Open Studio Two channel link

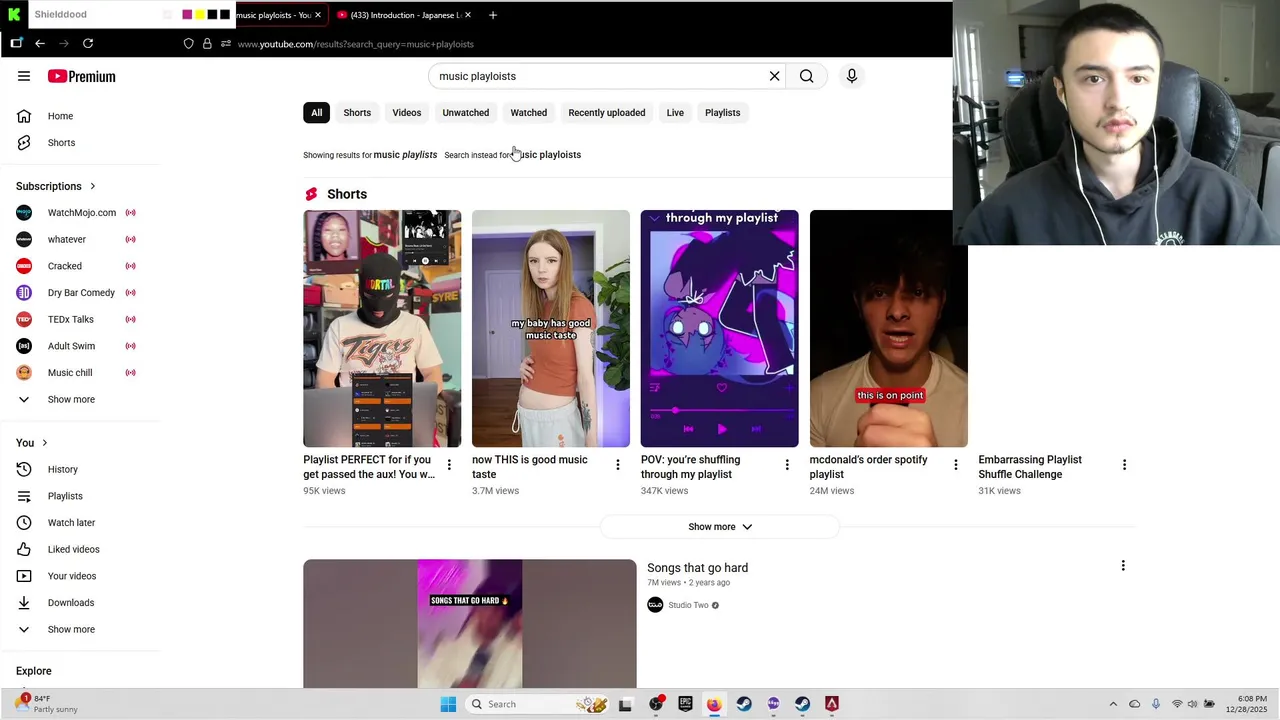coord(688,605)
